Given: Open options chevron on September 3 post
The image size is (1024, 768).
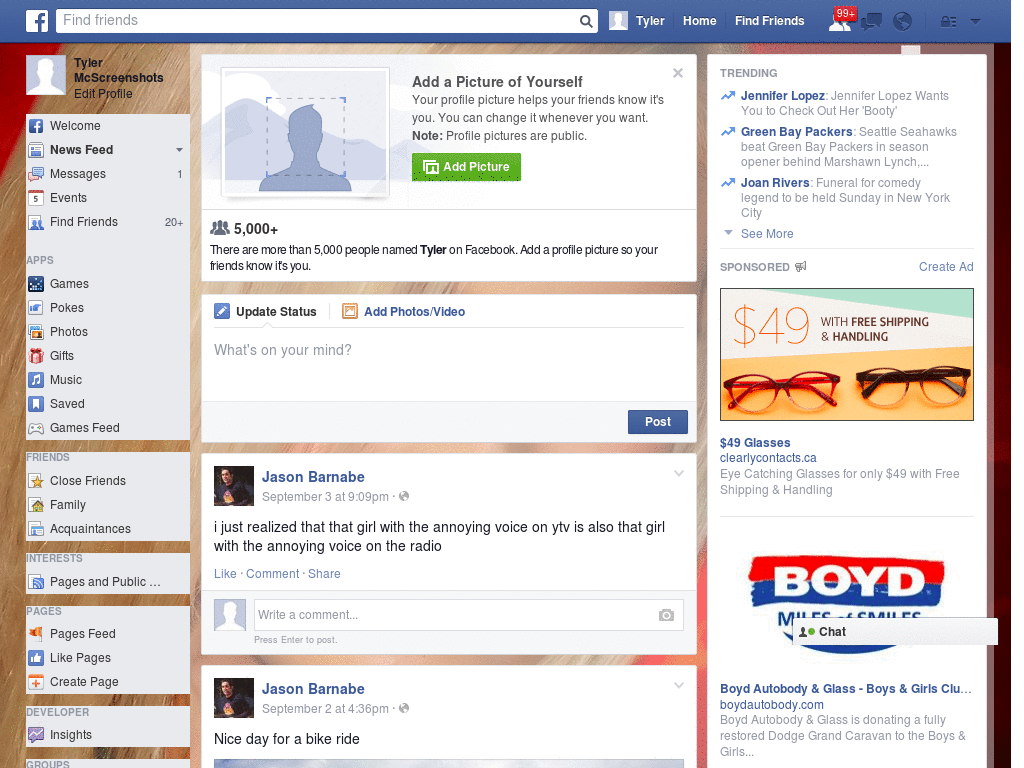Looking at the screenshot, I should click(x=679, y=473).
